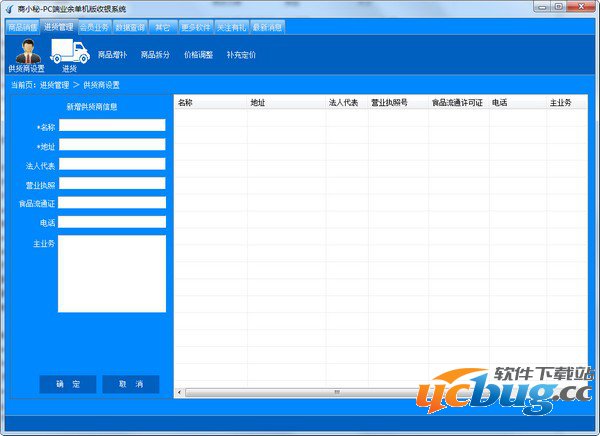Image resolution: width=600 pixels, height=436 pixels.
Task: Focus the 名称 name input field
Action: 112,125
